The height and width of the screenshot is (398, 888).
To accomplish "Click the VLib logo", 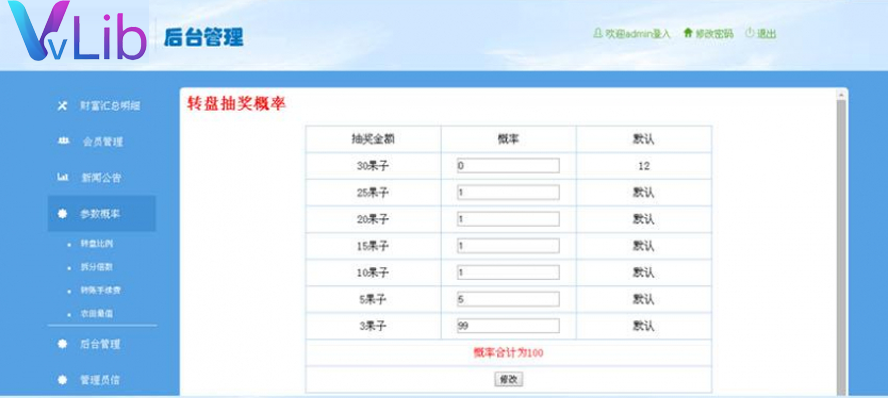I will [77, 31].
